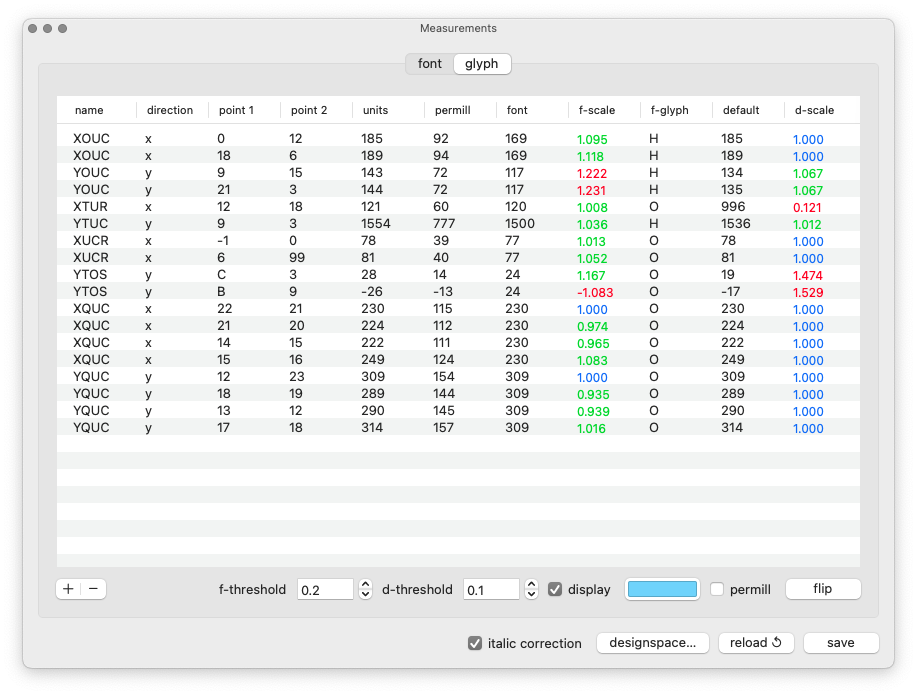
Task: Click the f-threshold stepper arrows
Action: [365, 589]
